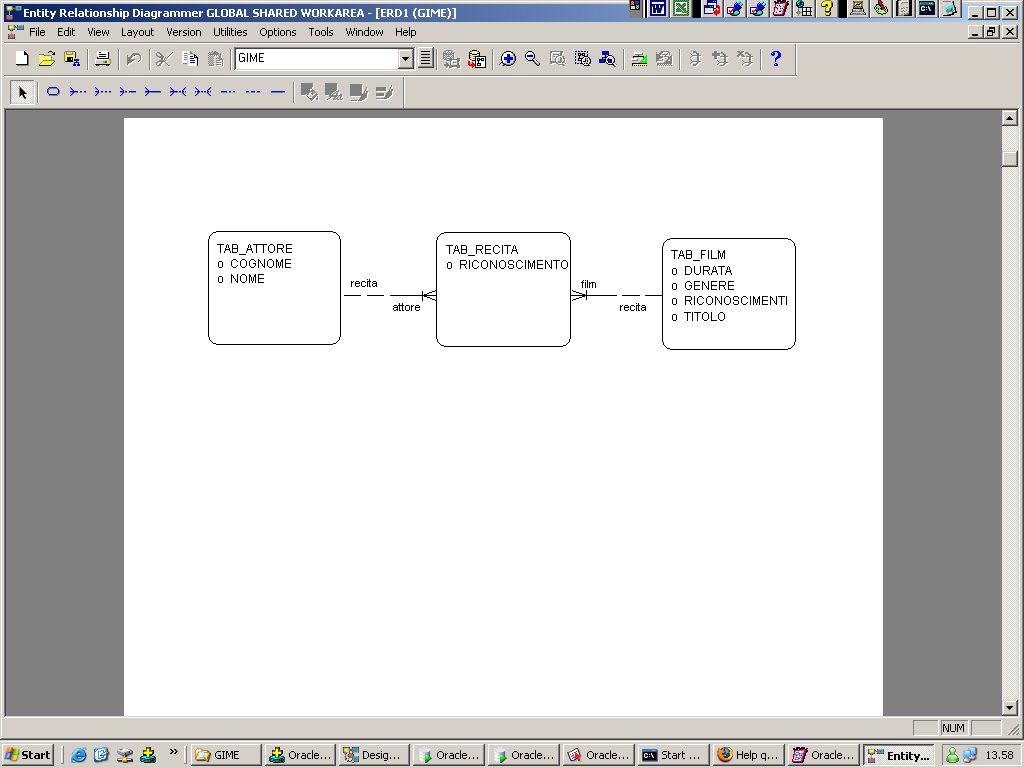Viewport: 1024px width, 768px height.
Task: Open the Window menu
Action: [364, 32]
